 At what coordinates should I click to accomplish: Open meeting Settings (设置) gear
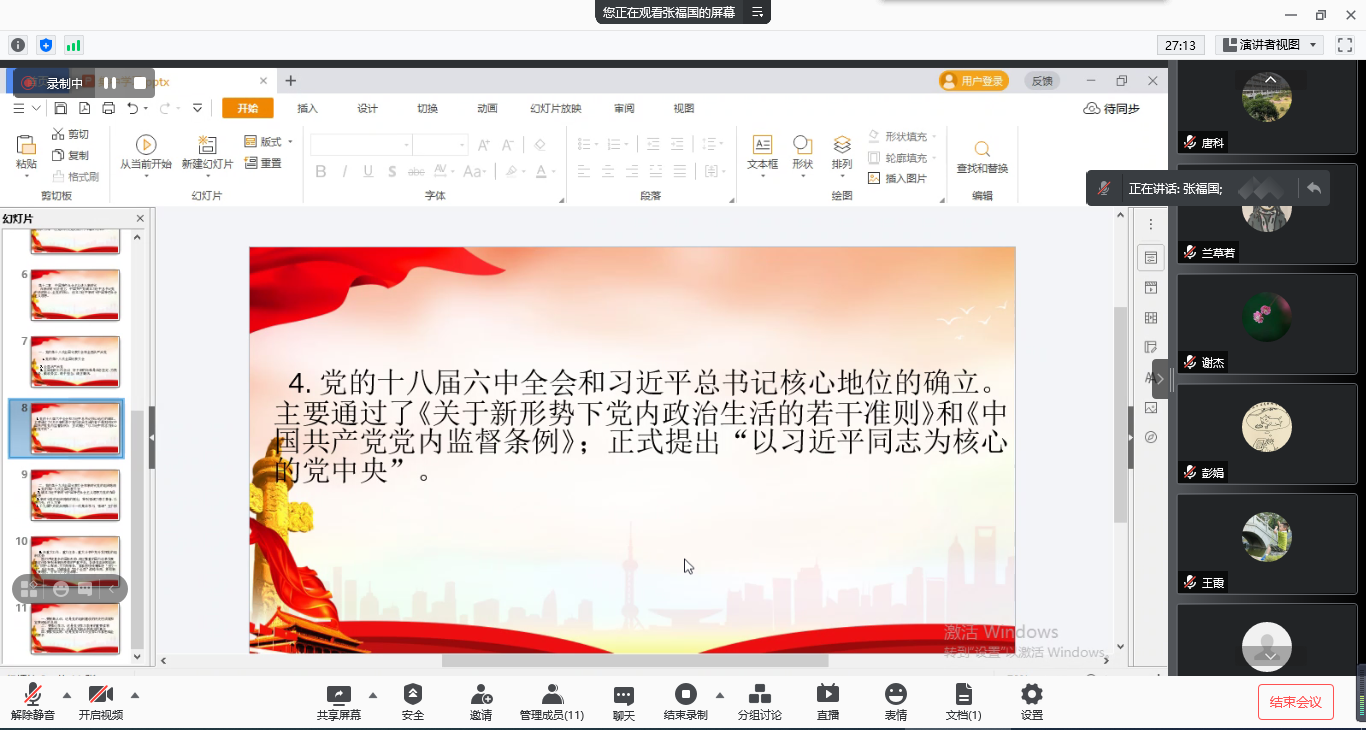pyautogui.click(x=1031, y=695)
